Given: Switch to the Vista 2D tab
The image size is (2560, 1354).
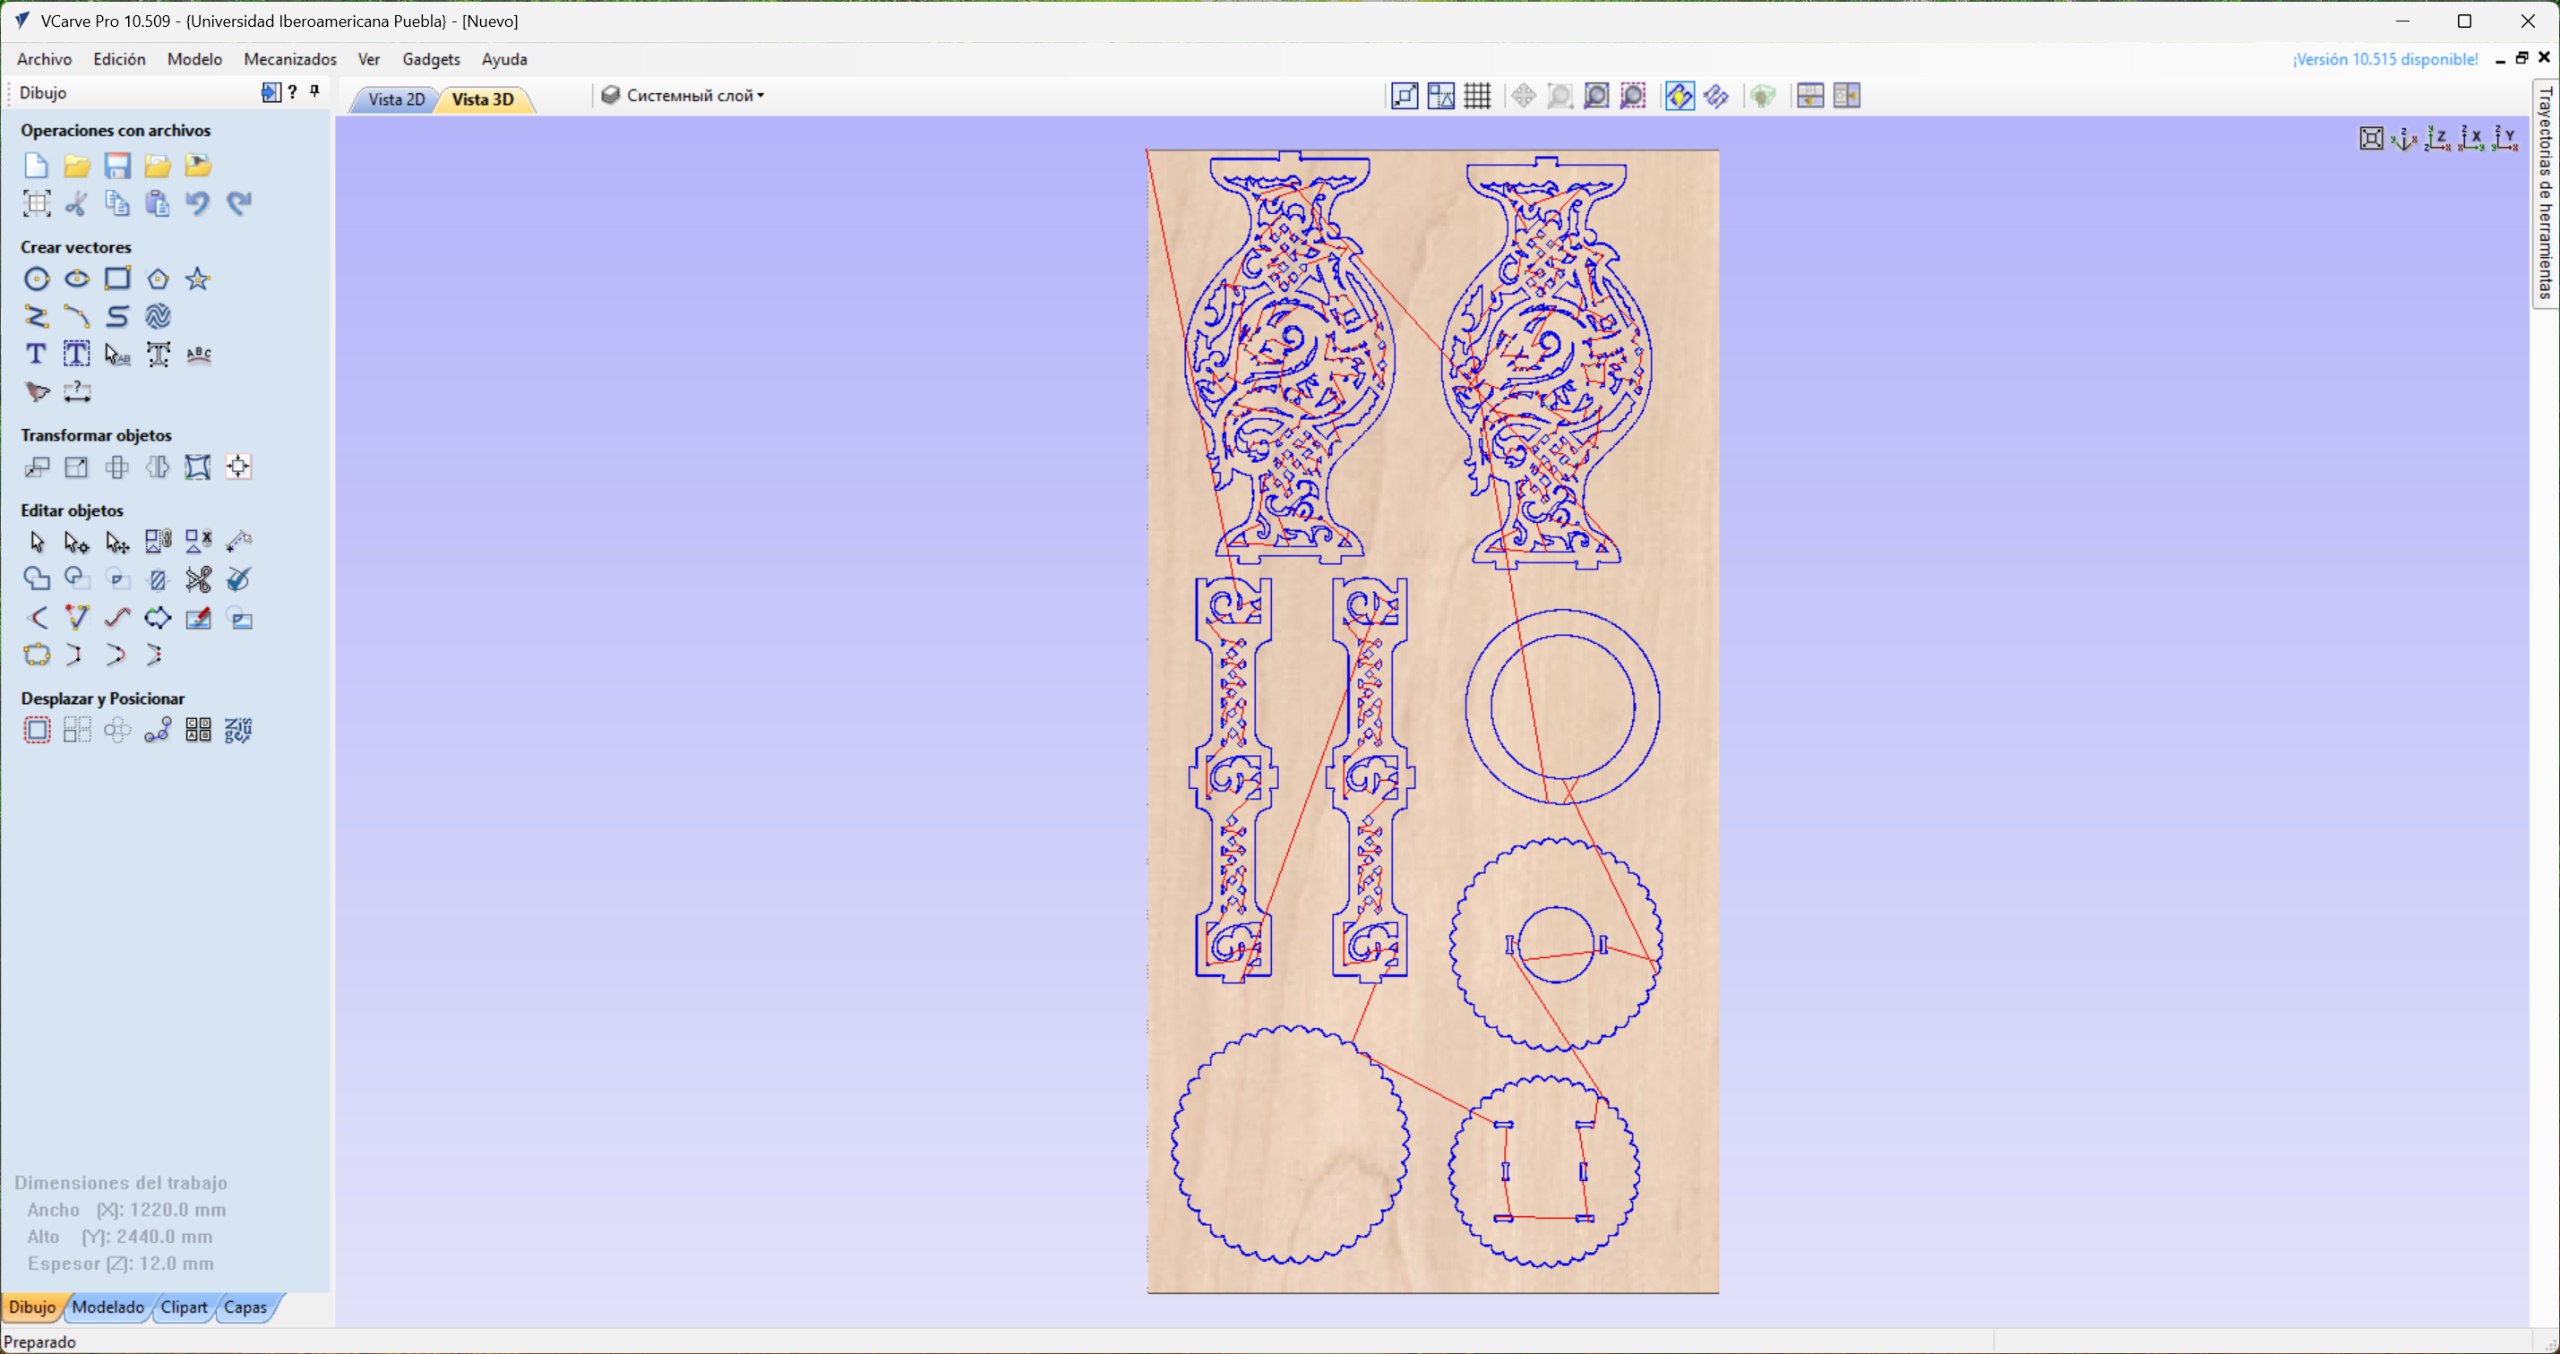Looking at the screenshot, I should (x=396, y=99).
